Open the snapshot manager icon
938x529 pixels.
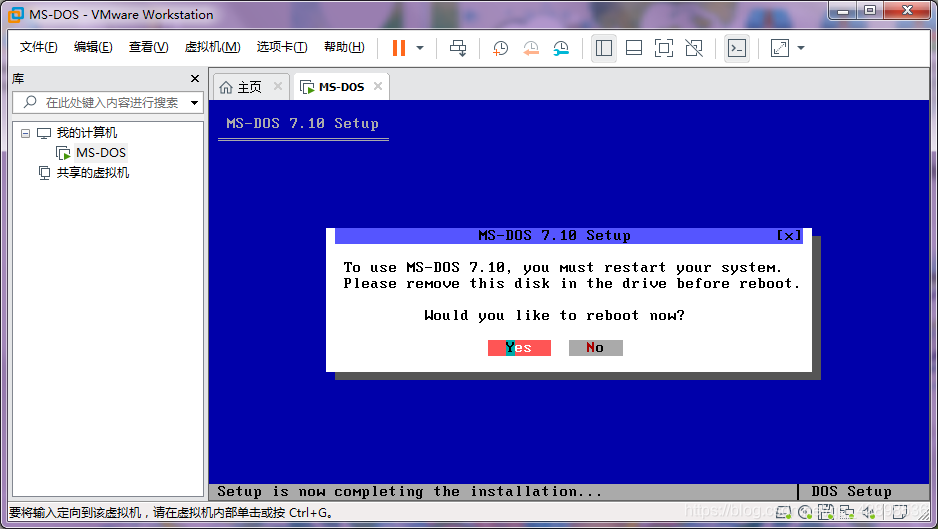561,48
